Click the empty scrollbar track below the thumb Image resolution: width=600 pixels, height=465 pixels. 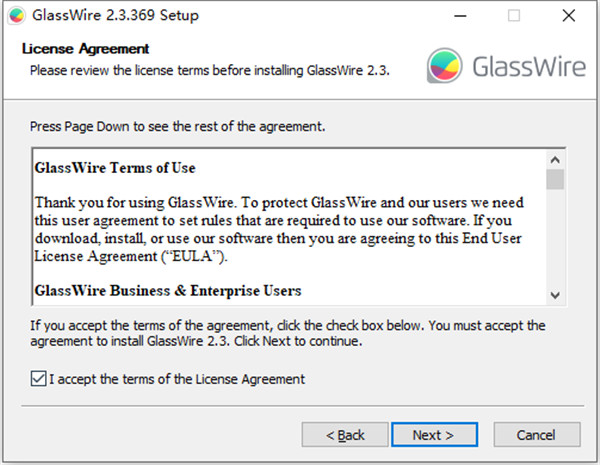(555, 237)
